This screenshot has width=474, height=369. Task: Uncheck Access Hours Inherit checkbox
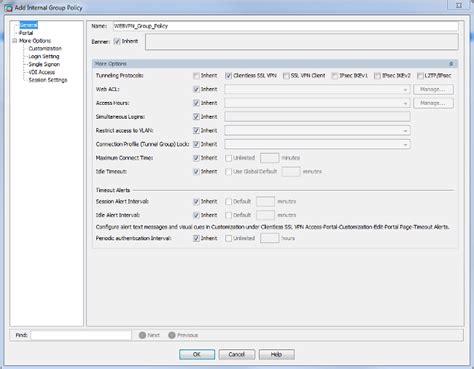pyautogui.click(x=196, y=103)
